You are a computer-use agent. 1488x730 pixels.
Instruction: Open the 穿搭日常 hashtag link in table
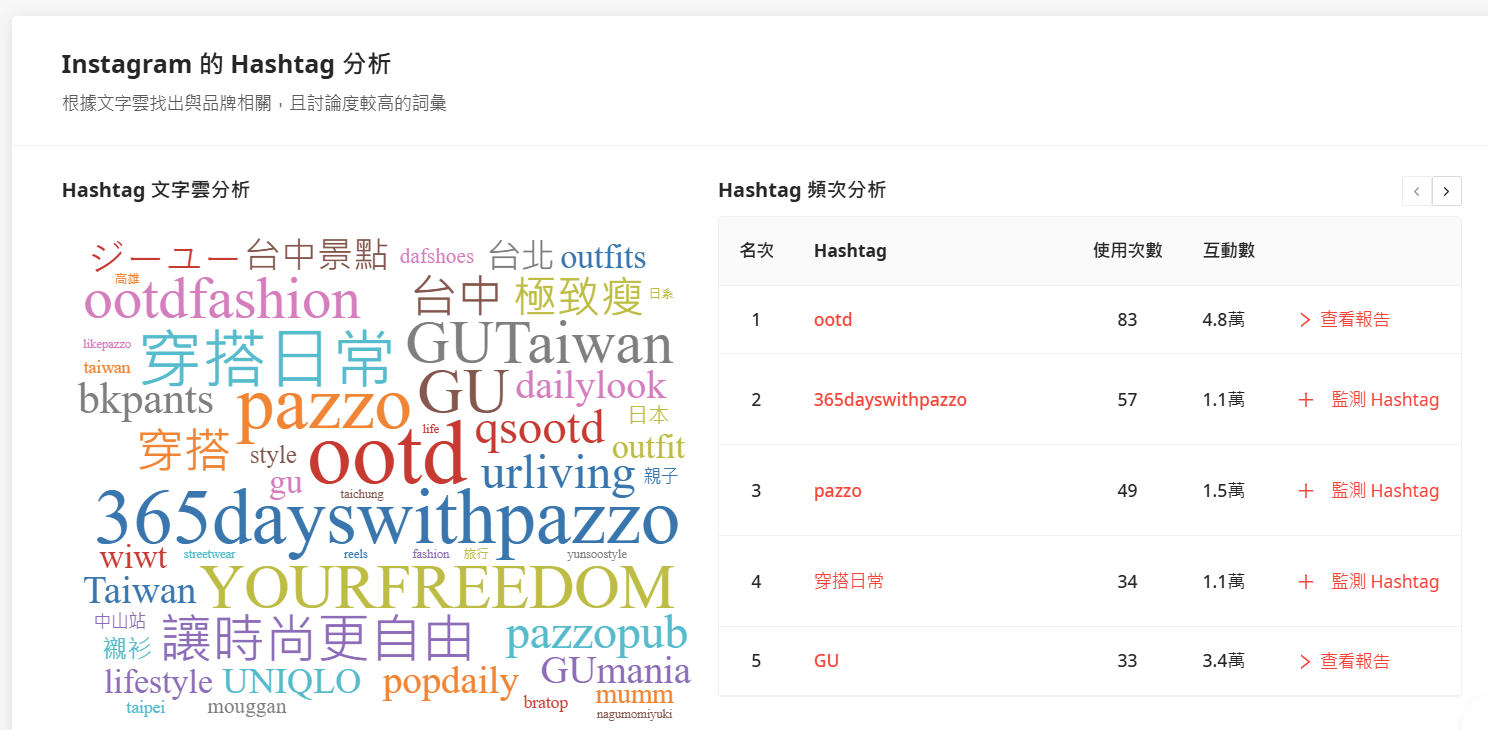click(849, 582)
